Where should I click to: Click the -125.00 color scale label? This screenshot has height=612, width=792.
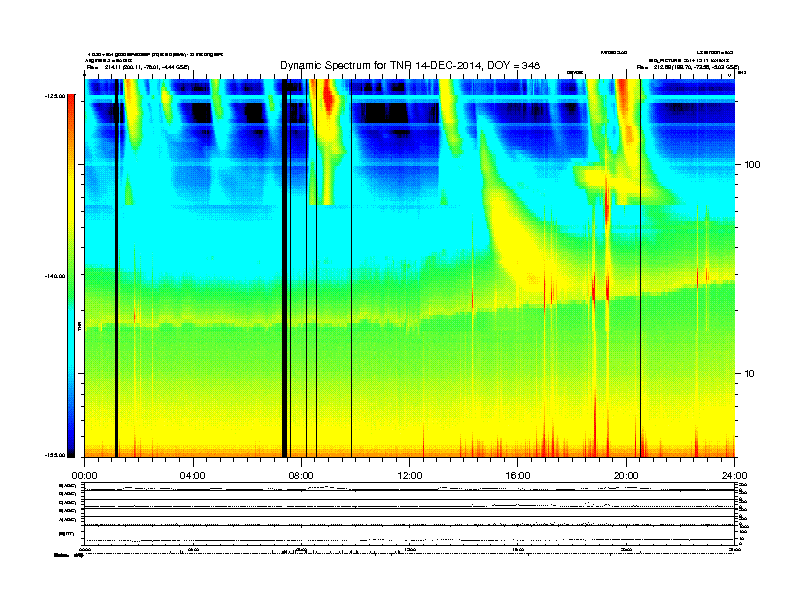click(x=55, y=96)
